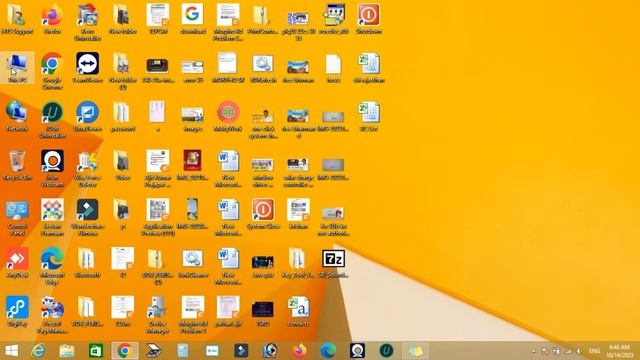
Task: Select the Google Chrome desktop shortcut
Action: pos(52,71)
